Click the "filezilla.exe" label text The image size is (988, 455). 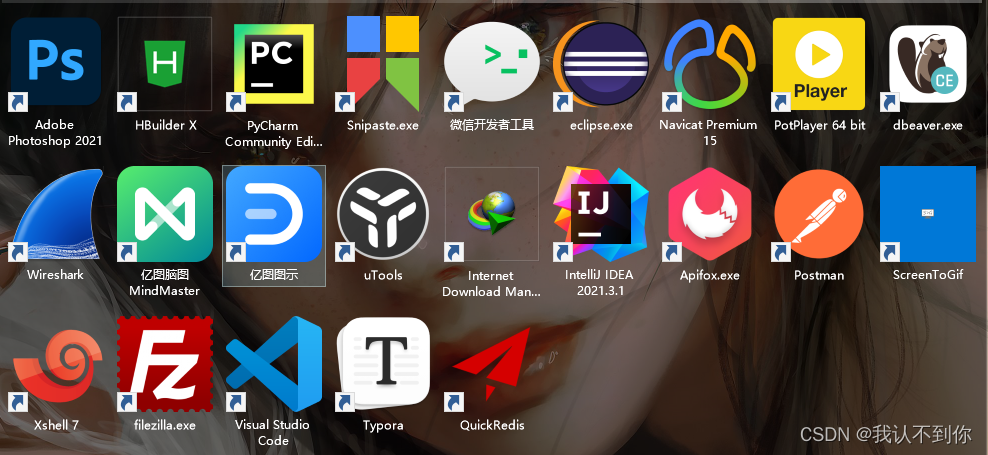click(x=165, y=425)
